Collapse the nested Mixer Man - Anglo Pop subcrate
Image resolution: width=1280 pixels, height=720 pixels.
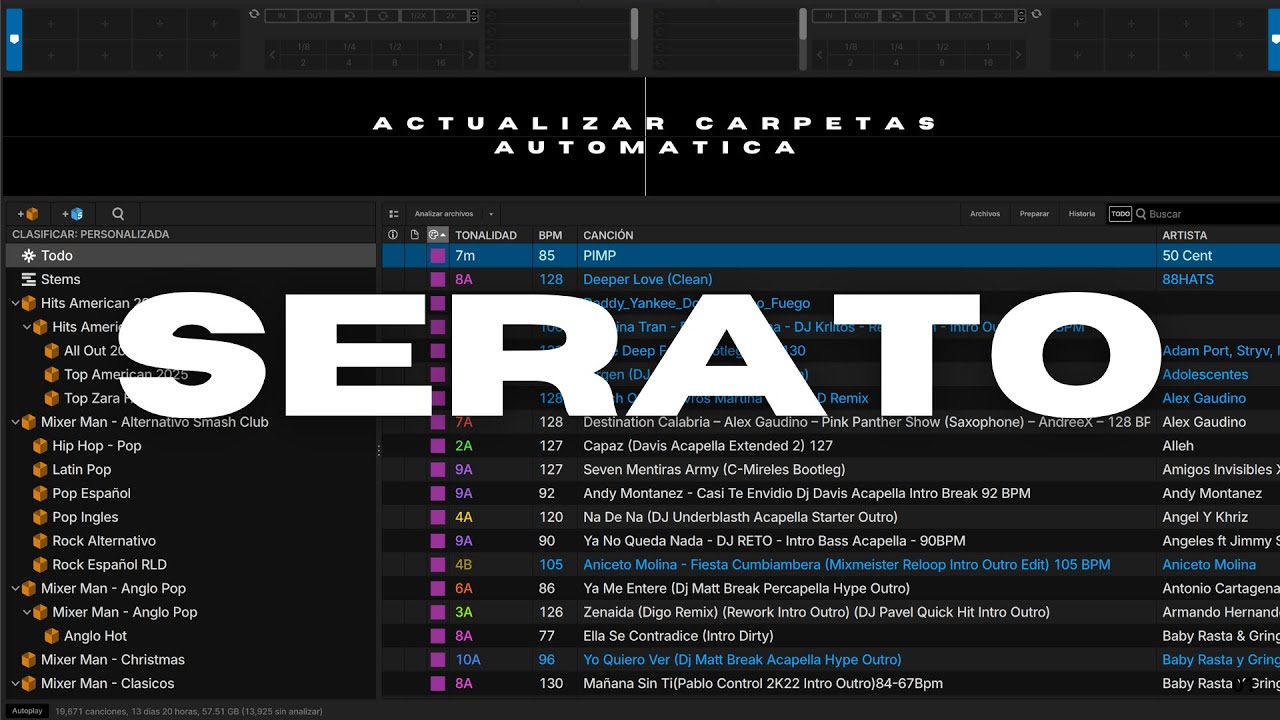point(28,612)
